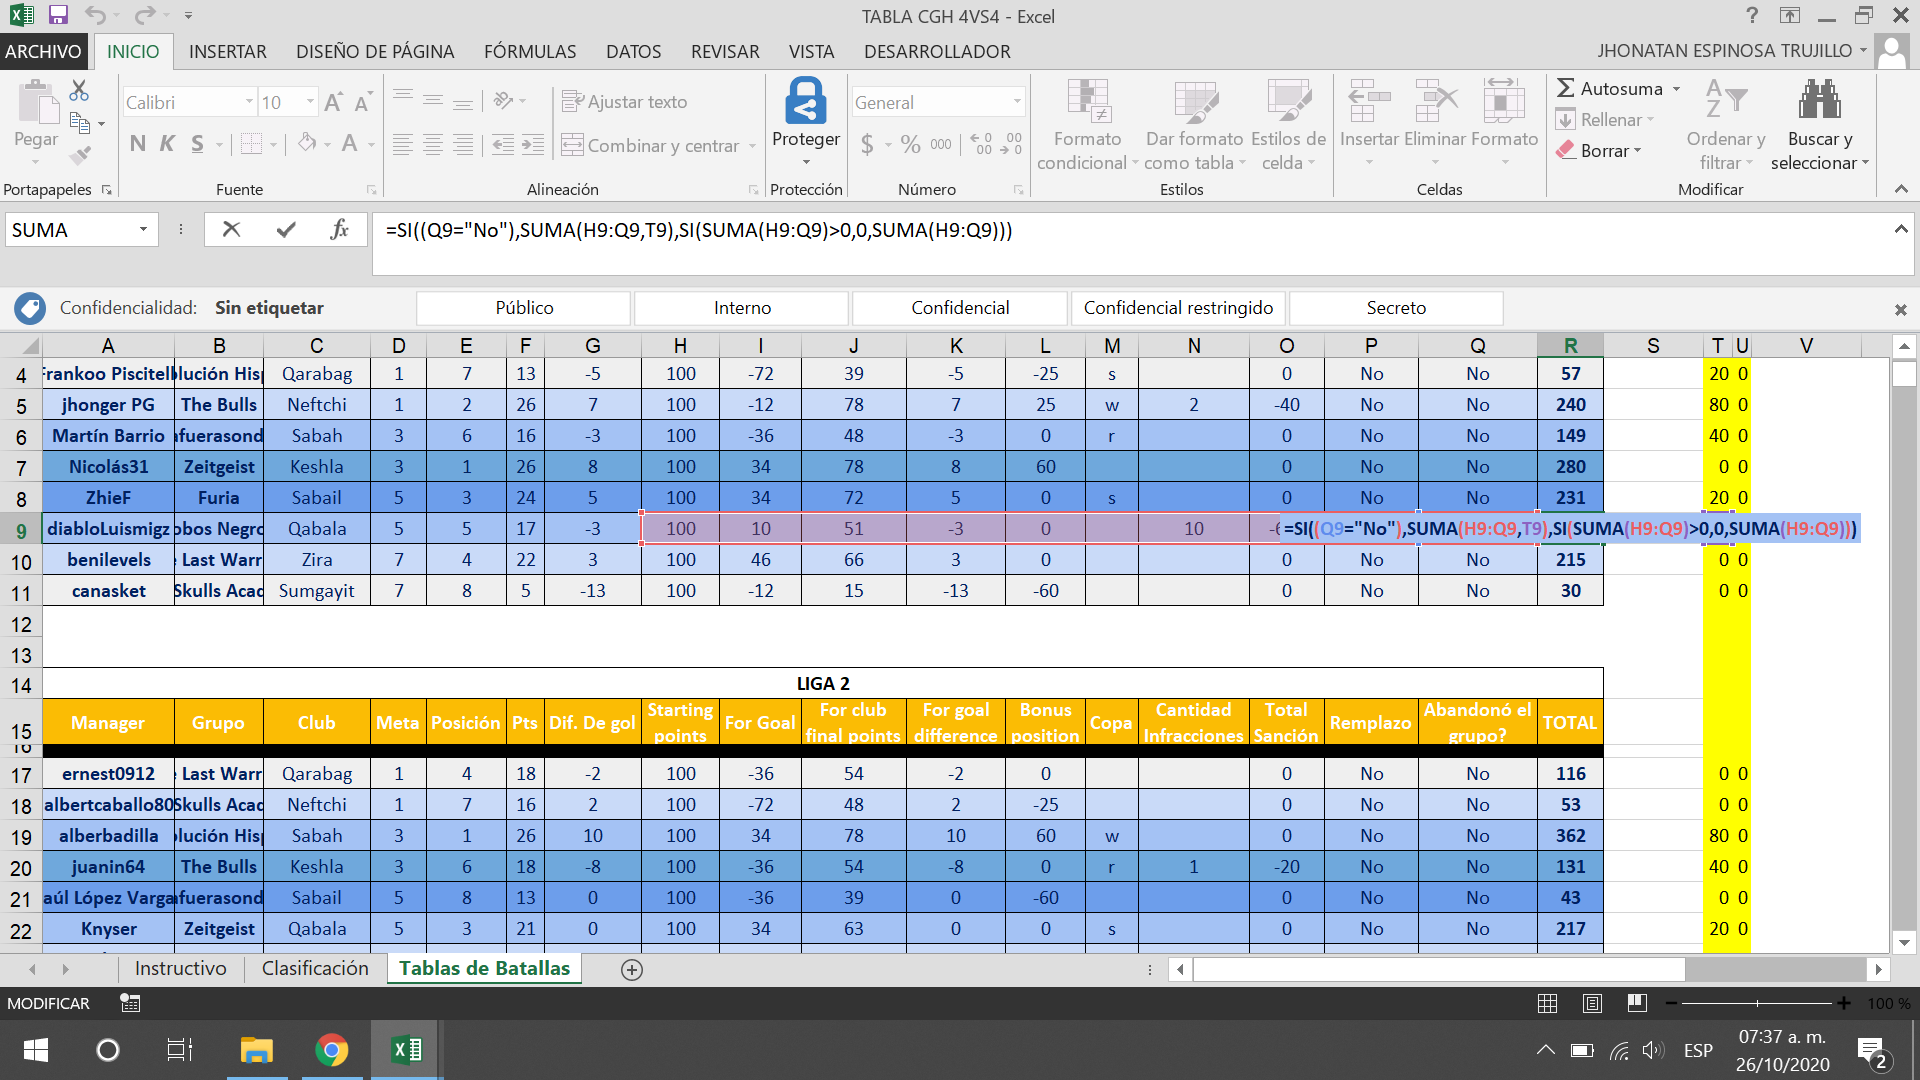Viewport: 1920px width, 1080px height.
Task: Click the Name Box field showing SUMA
Action: (70, 230)
